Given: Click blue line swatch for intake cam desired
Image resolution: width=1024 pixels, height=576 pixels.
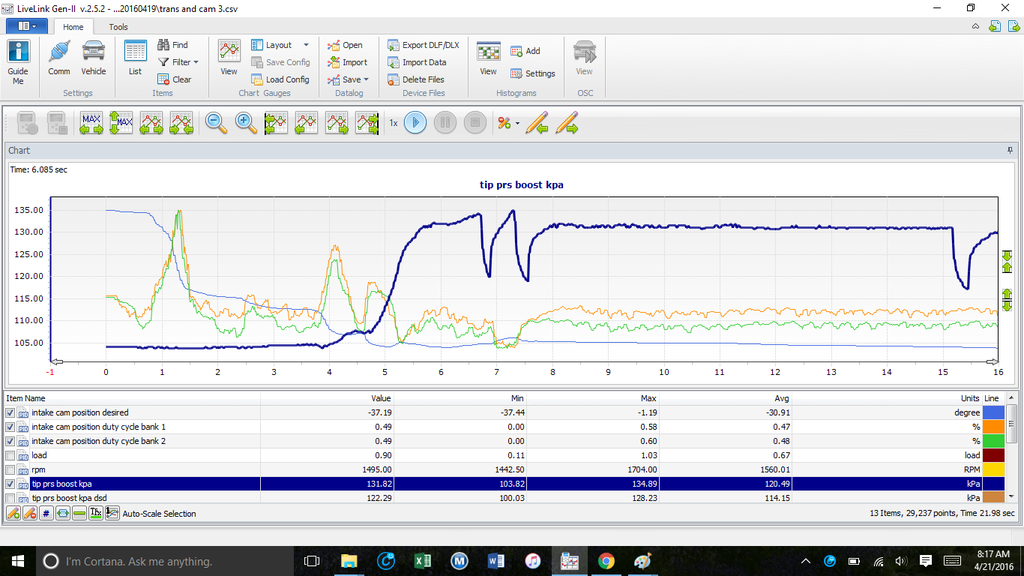Looking at the screenshot, I should tap(993, 413).
